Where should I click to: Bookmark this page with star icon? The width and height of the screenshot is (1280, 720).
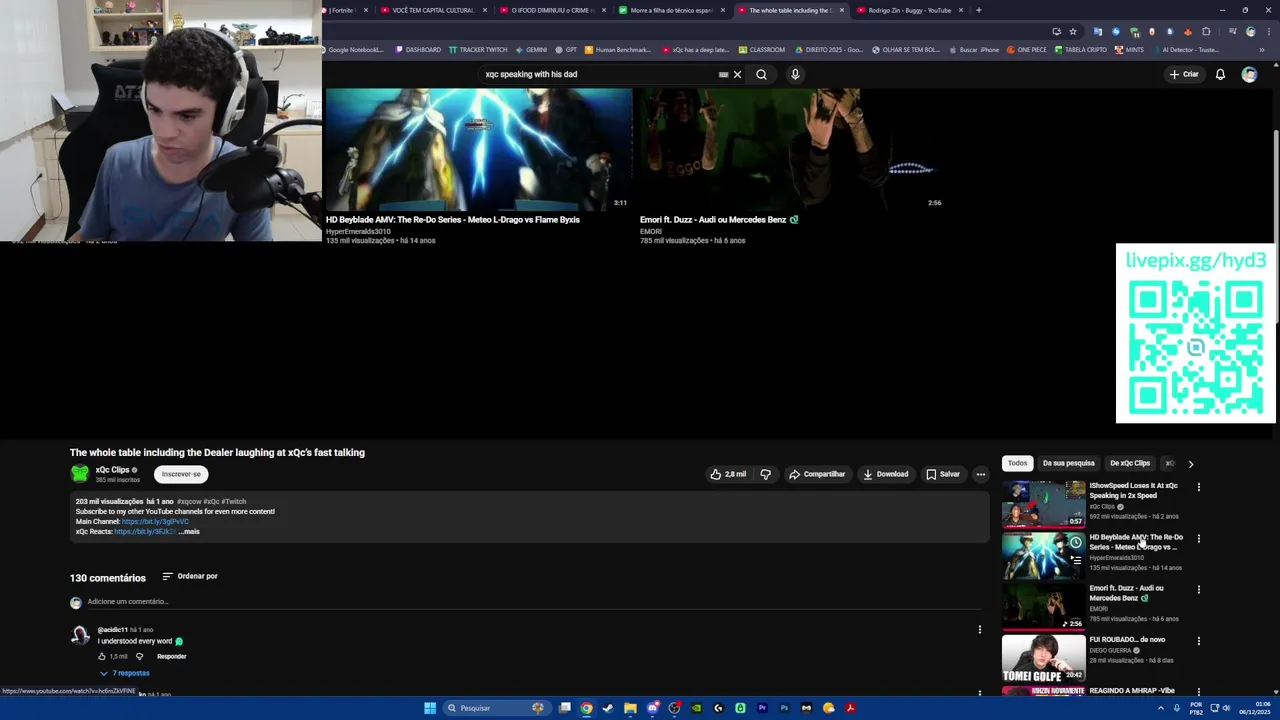[1073, 31]
